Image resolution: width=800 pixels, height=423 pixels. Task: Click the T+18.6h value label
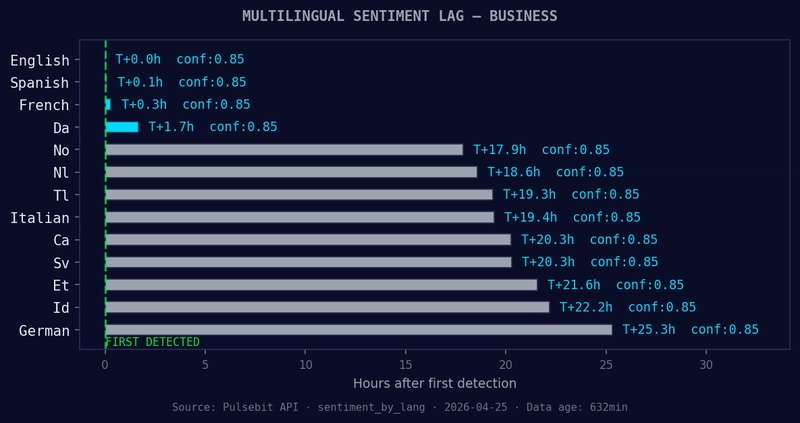pyautogui.click(x=514, y=172)
